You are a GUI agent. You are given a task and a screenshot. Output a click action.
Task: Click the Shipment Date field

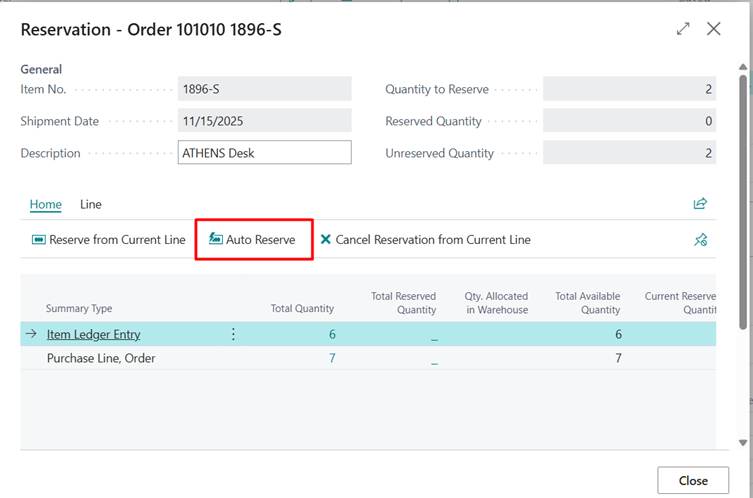click(264, 121)
